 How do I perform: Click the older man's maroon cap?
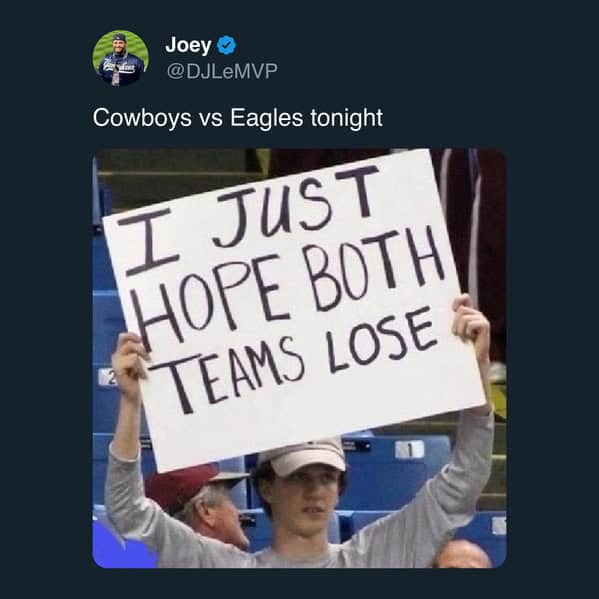[x=193, y=485]
